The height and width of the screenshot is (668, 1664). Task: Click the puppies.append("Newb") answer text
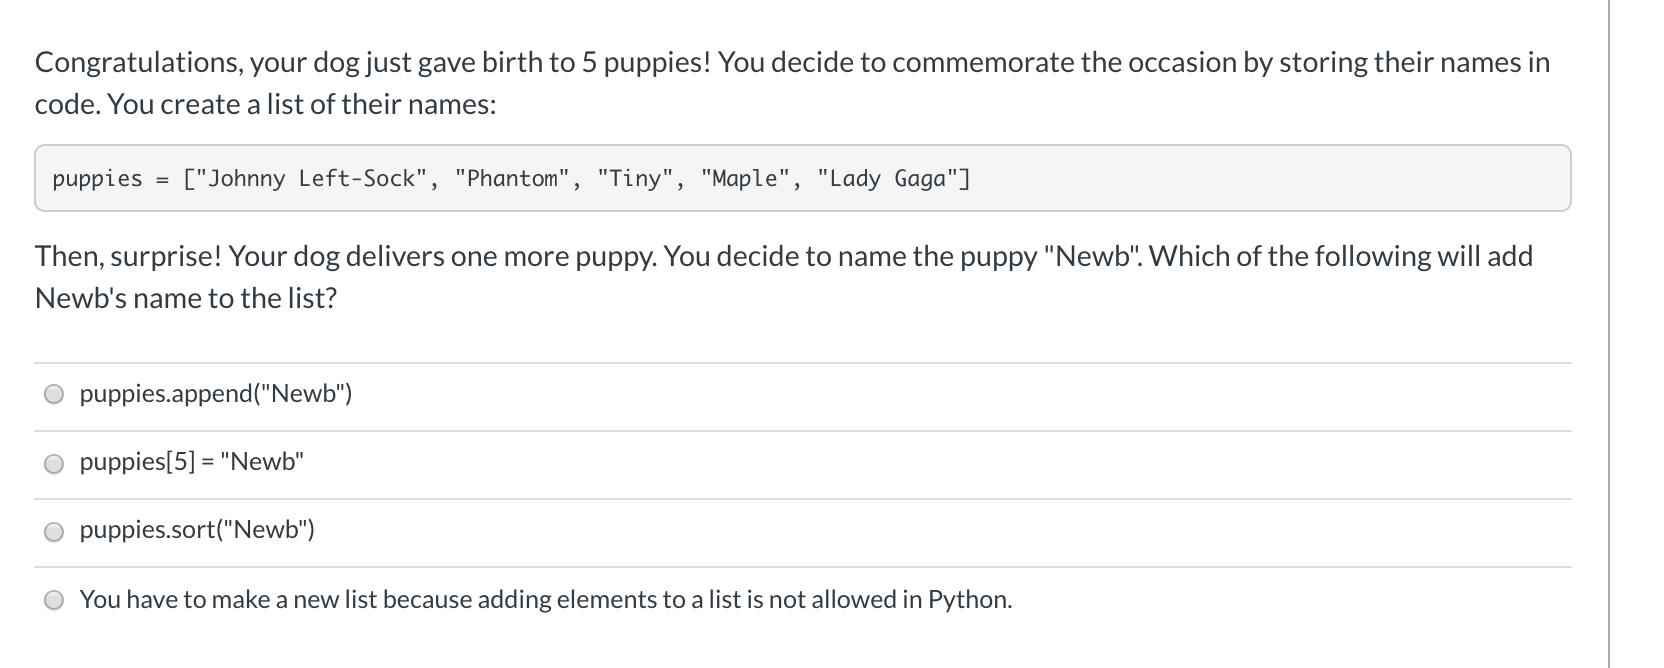coord(216,394)
